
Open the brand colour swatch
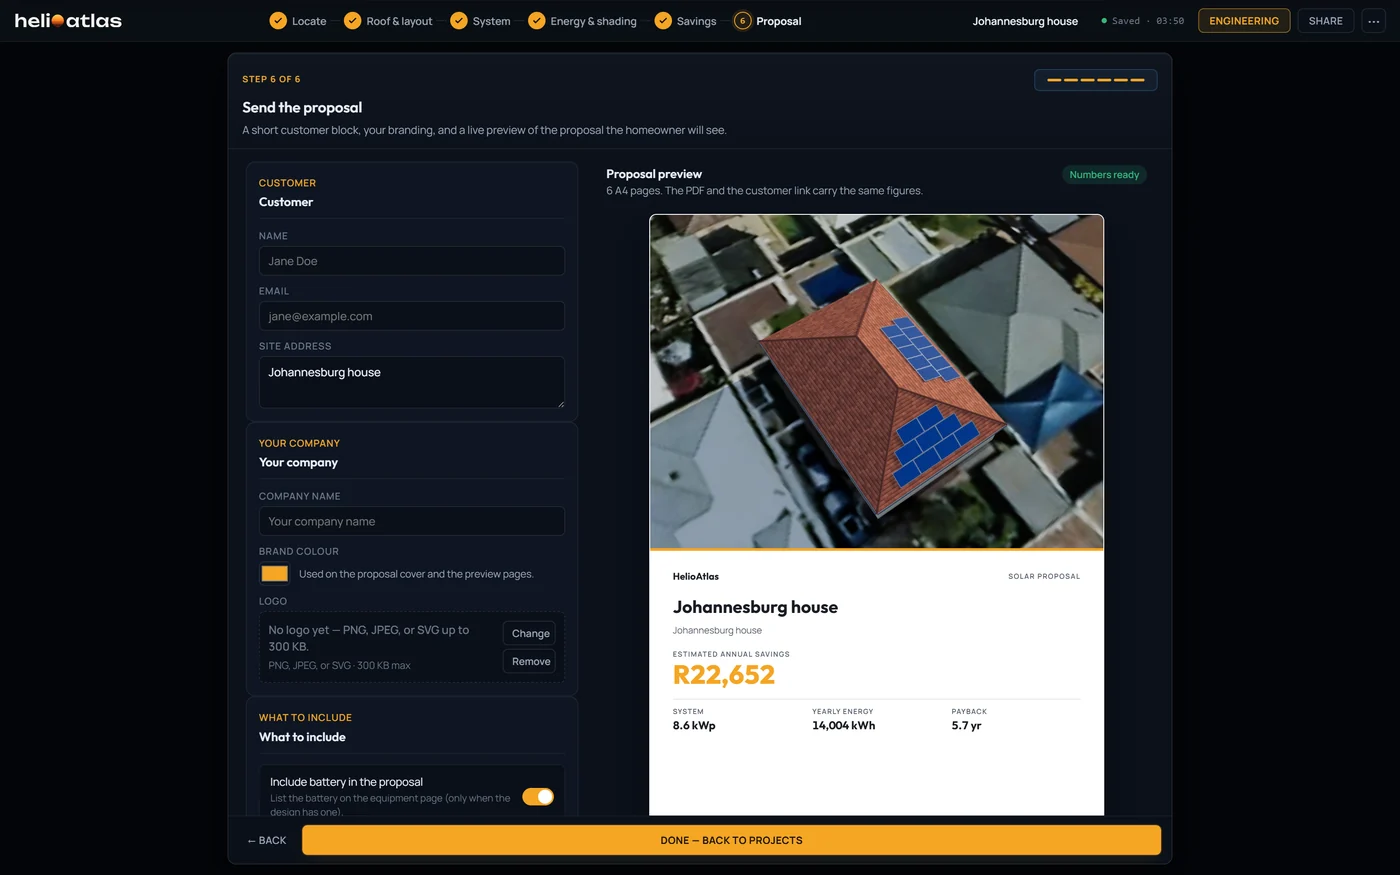coord(274,573)
